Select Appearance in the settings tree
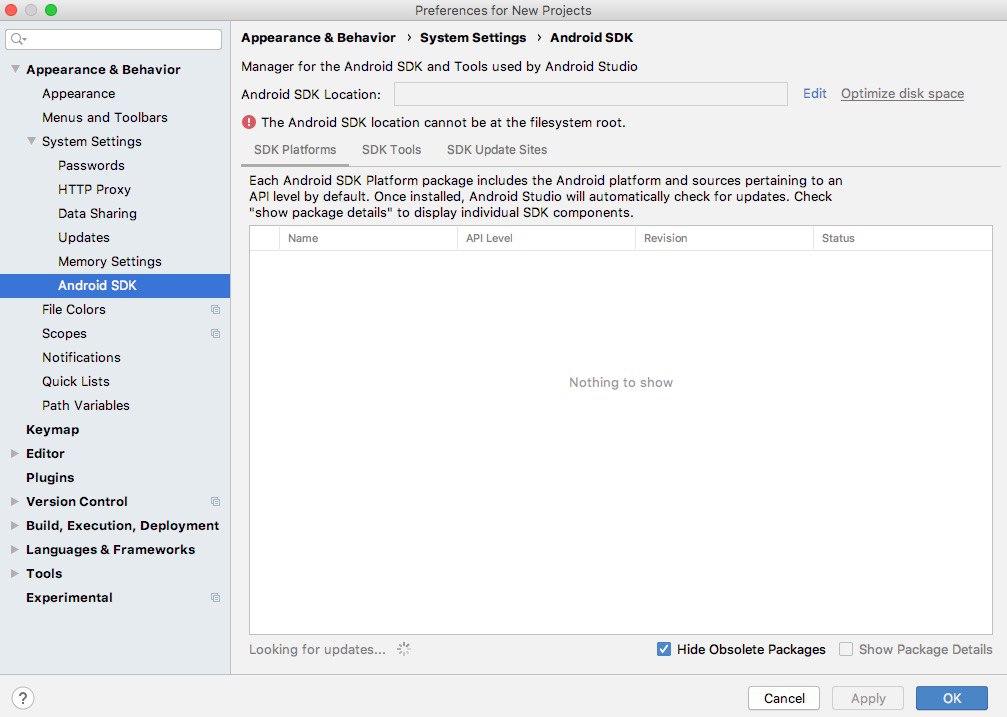 click(x=78, y=93)
